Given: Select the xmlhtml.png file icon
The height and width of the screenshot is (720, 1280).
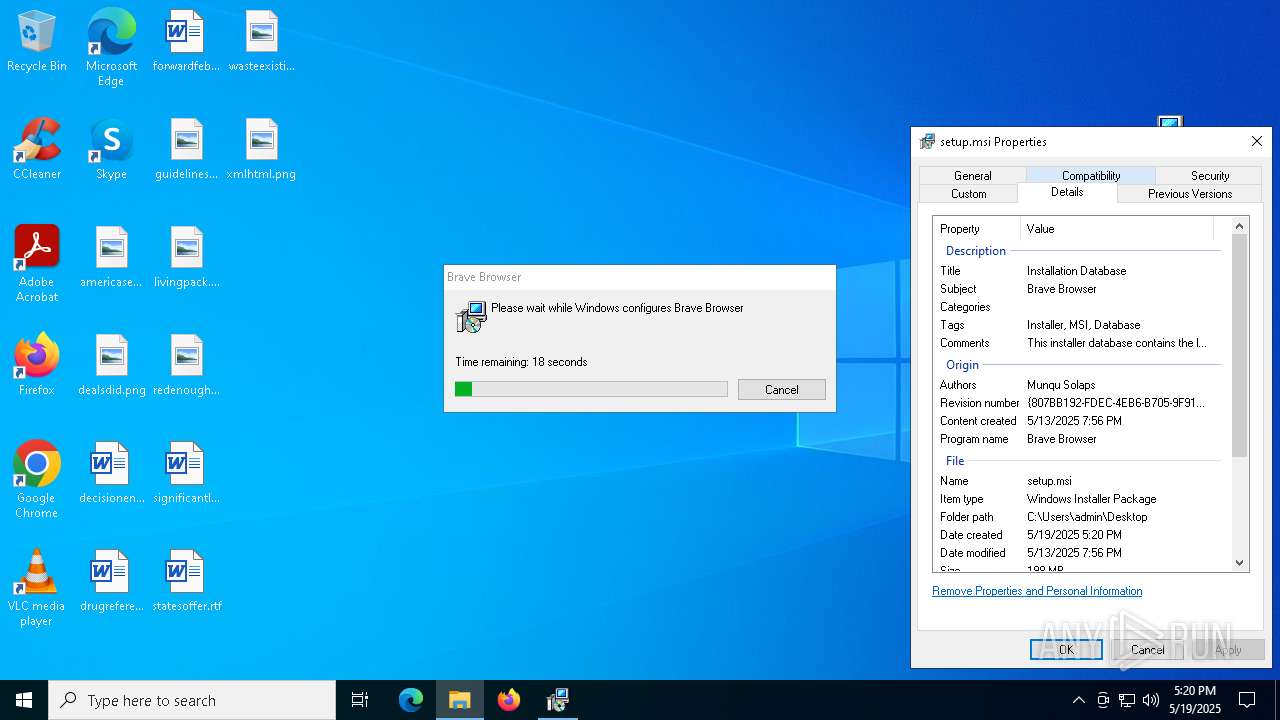Looking at the screenshot, I should point(261,150).
